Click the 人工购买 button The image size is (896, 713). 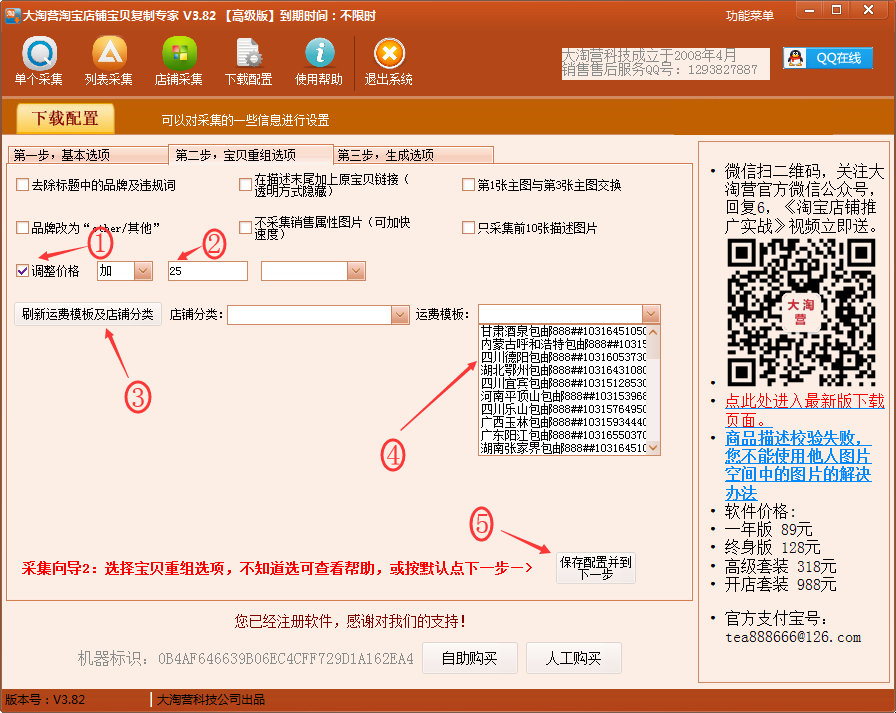tap(574, 658)
